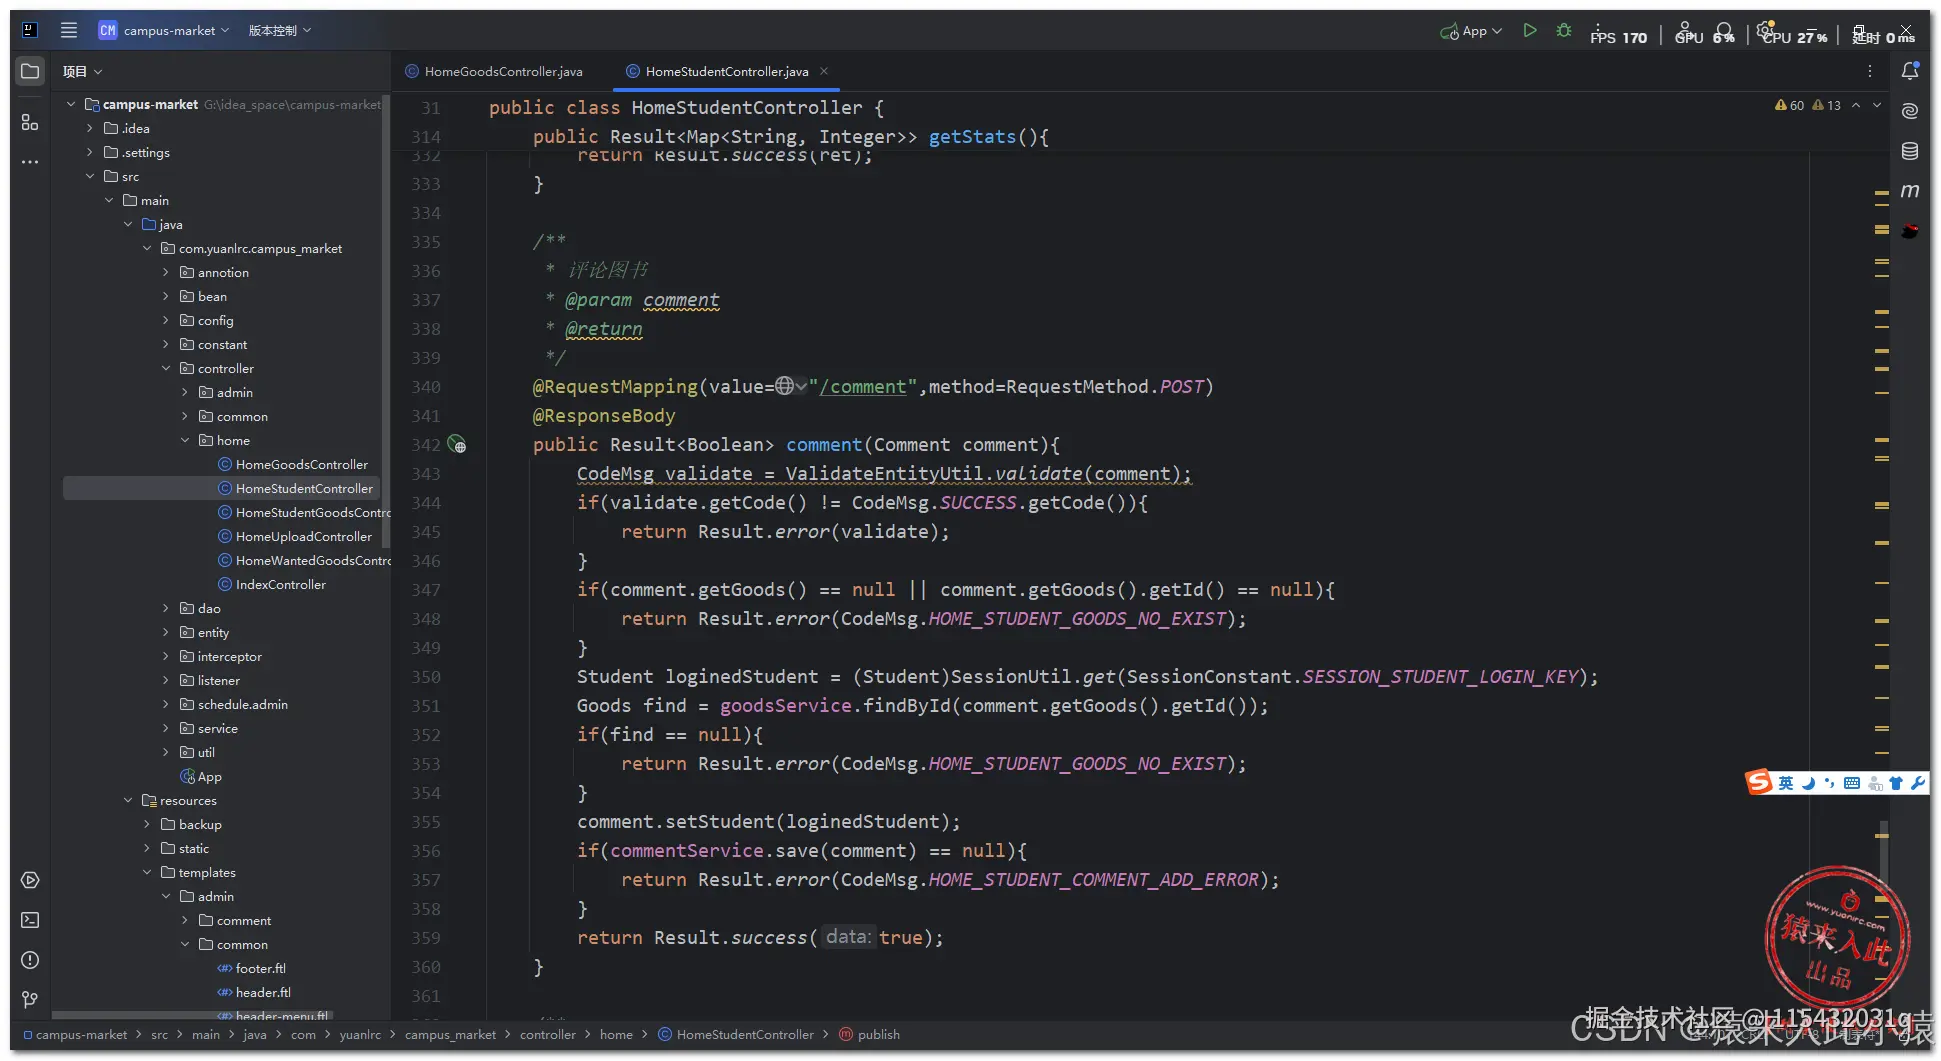Open the 版本控制 version control dropdown
The height and width of the screenshot is (1061, 1941).
tap(280, 30)
